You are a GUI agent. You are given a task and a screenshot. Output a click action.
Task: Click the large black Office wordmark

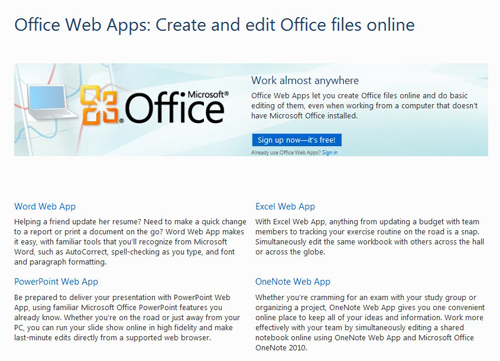coord(174,108)
